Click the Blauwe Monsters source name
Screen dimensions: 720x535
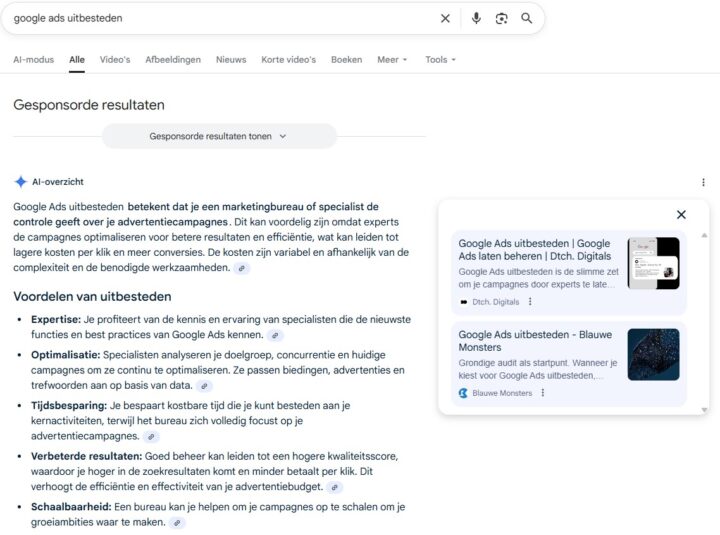pos(502,393)
